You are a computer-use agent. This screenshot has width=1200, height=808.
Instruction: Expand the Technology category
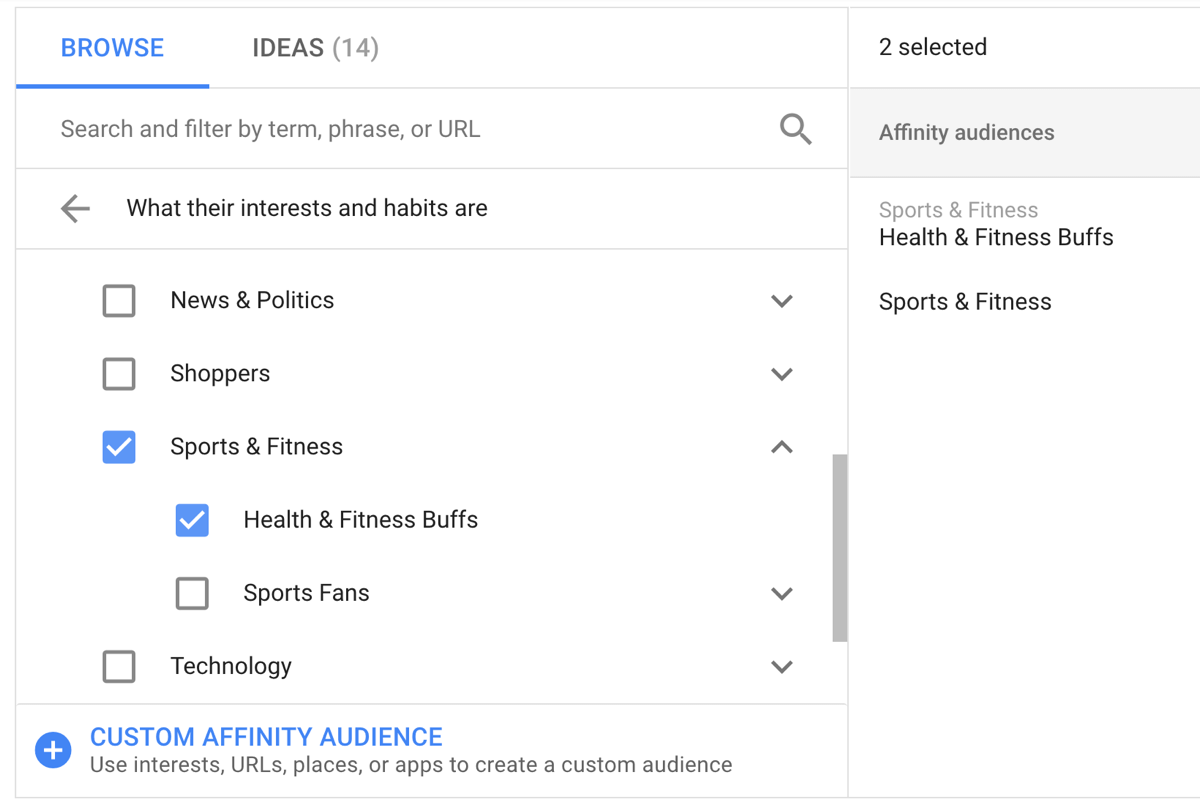[x=782, y=667]
